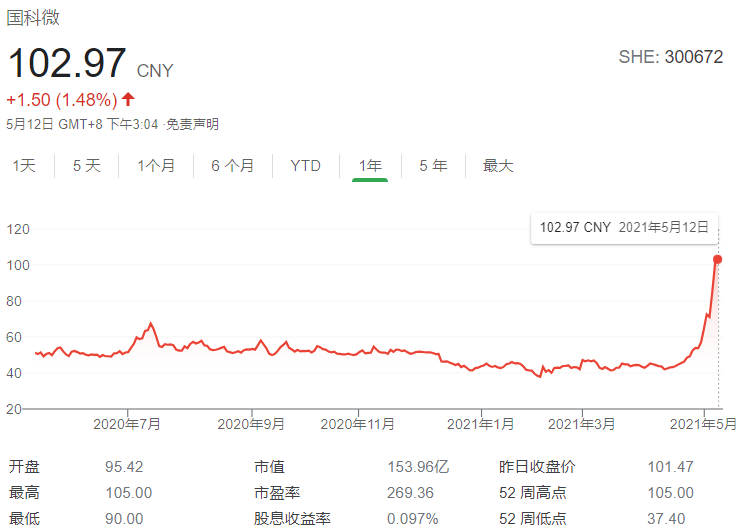Click the 市值 value 153.96亿

tap(418, 467)
